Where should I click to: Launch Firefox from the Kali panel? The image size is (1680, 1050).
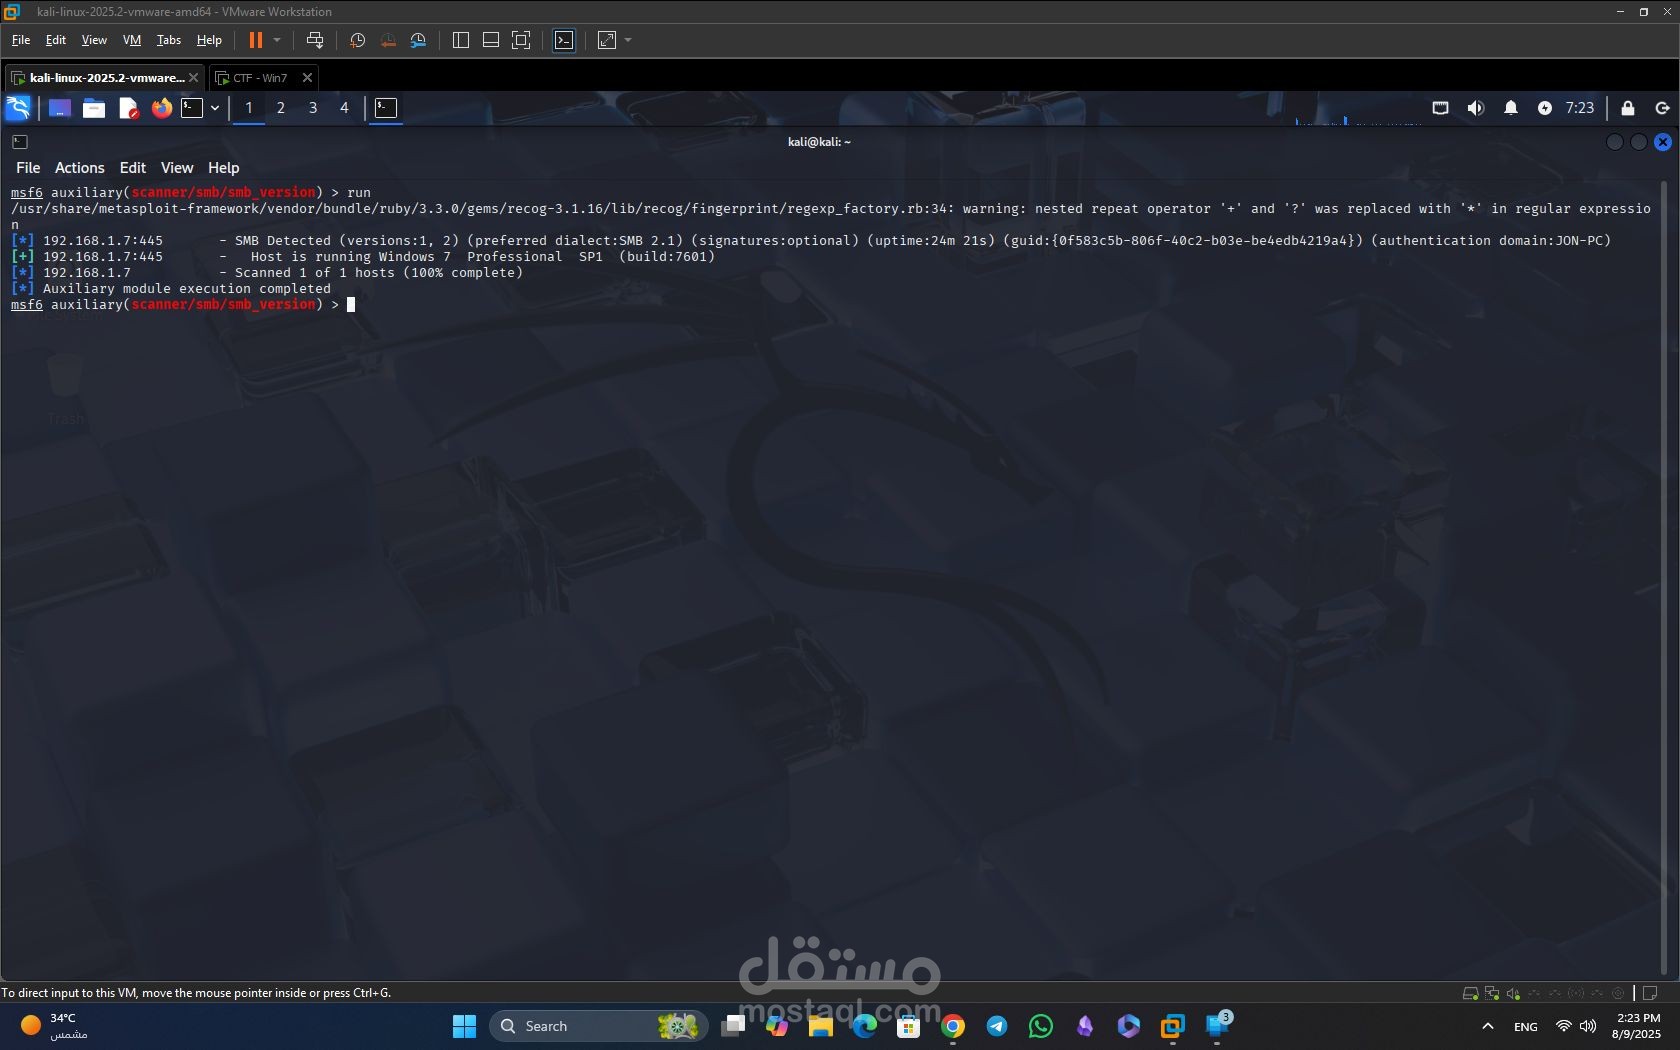162,108
